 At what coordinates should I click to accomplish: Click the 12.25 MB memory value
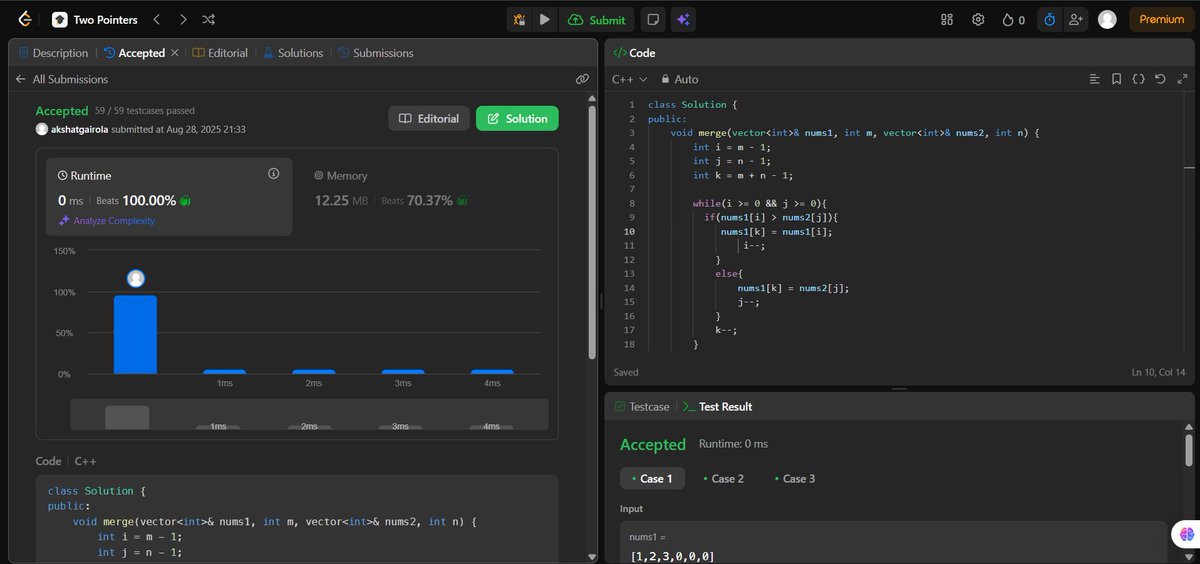(341, 200)
